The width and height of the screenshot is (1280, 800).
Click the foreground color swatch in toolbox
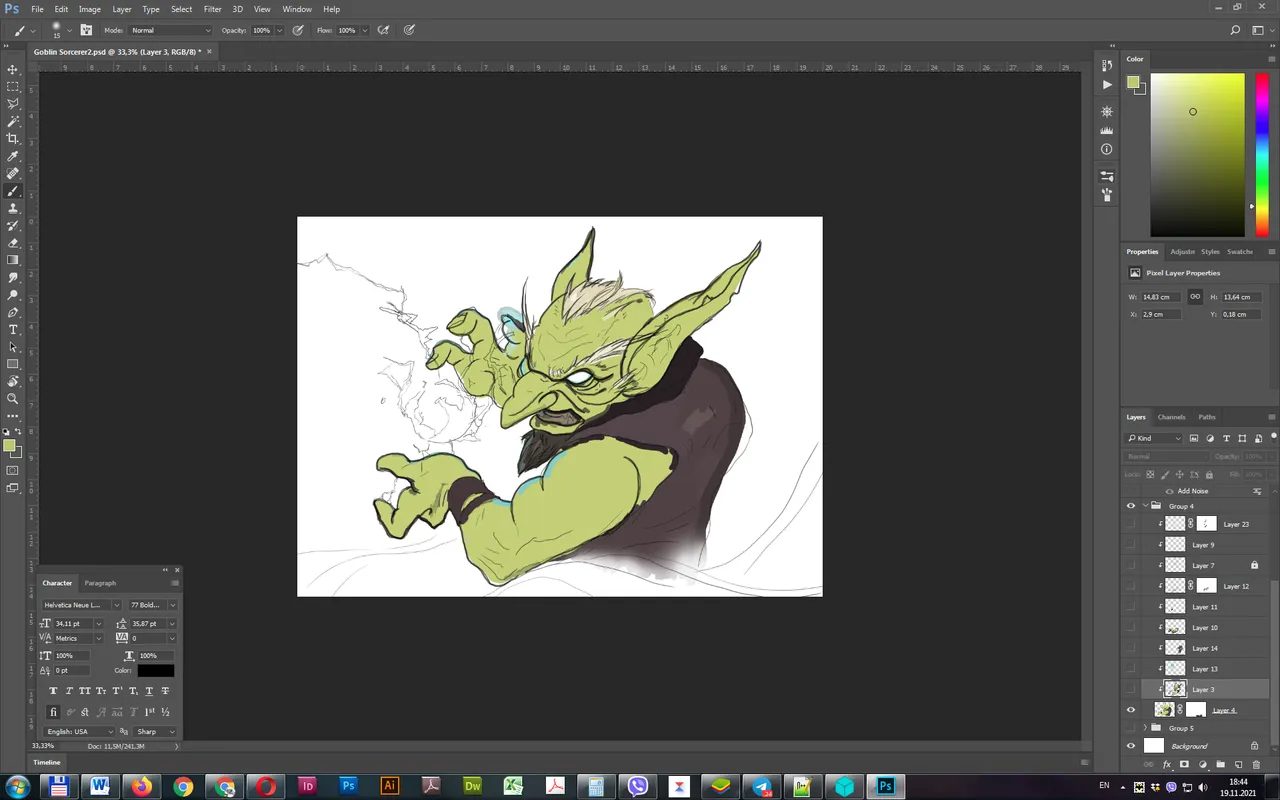pos(9,446)
